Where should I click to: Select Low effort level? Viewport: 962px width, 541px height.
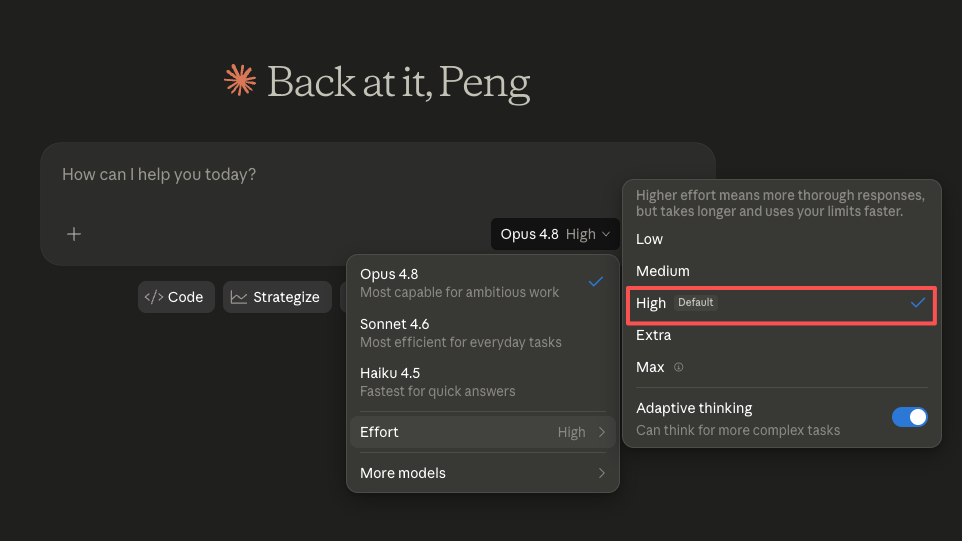click(781, 239)
